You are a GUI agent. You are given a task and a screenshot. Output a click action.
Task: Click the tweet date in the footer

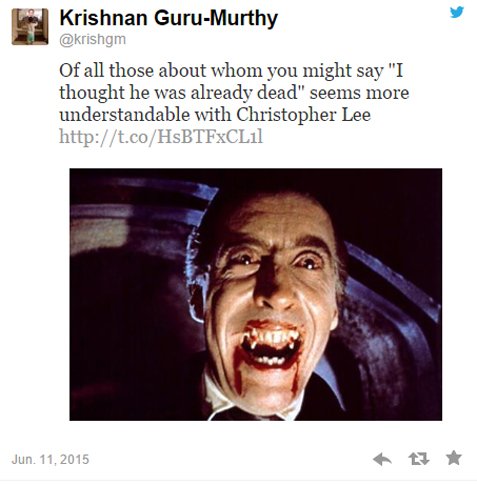(x=50, y=459)
